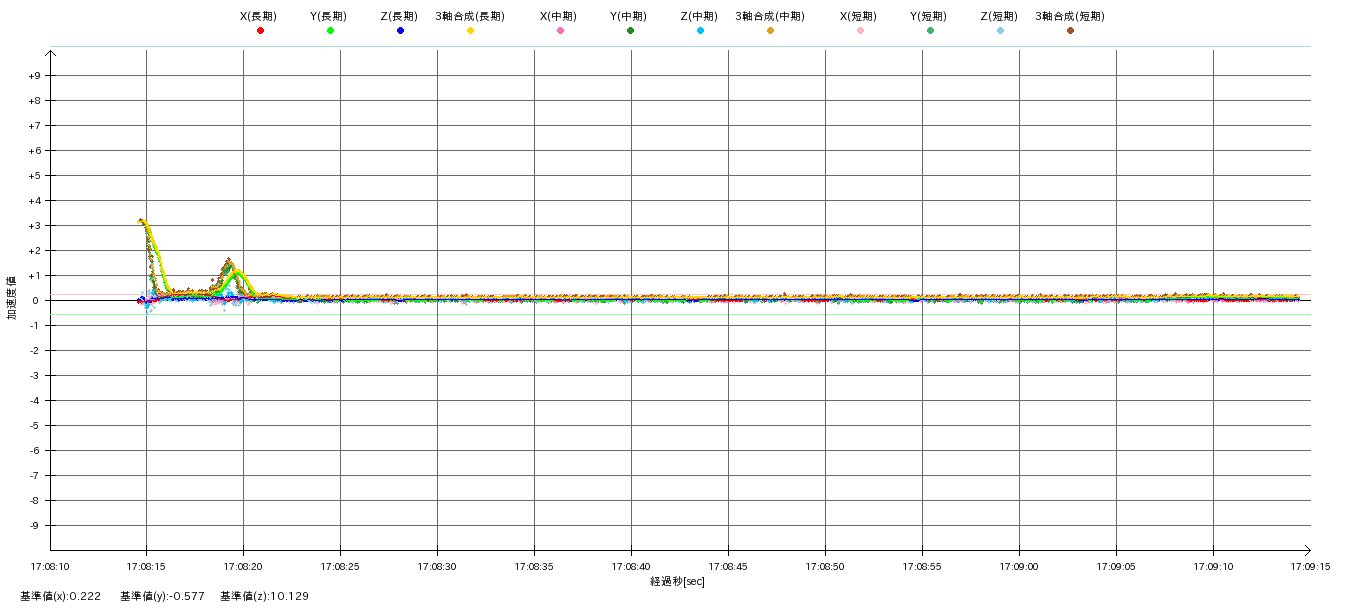Click the +9 y-axis tick label
The width and height of the screenshot is (1350, 610).
click(x=34, y=76)
